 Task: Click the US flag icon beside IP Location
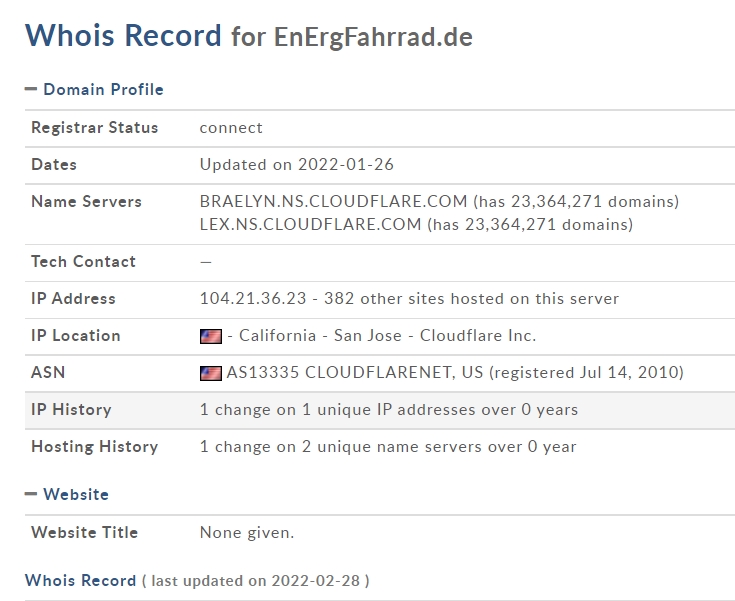click(211, 336)
